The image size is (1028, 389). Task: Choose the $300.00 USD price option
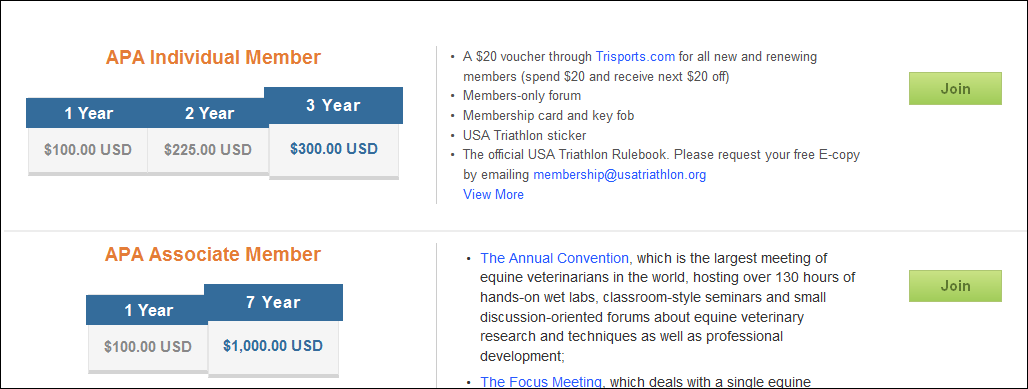pos(334,149)
